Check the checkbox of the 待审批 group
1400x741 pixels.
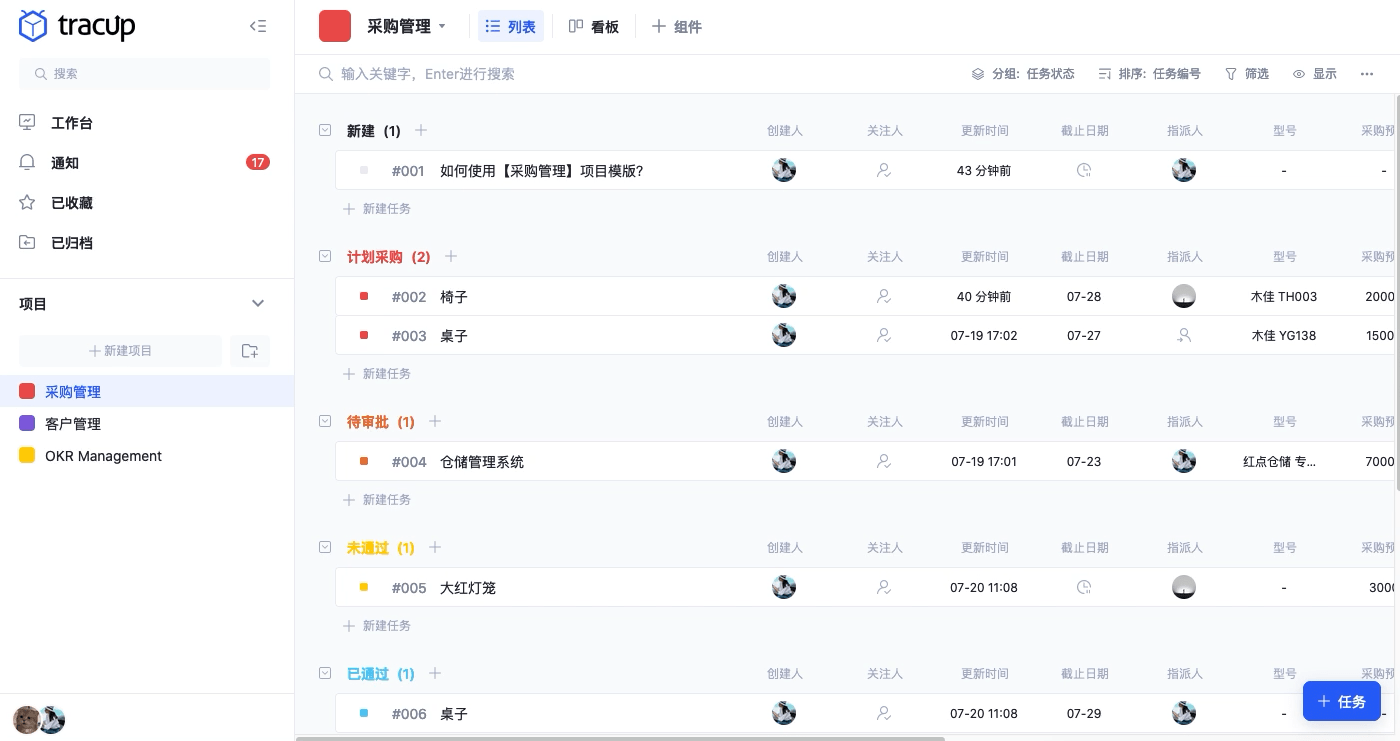coord(325,421)
